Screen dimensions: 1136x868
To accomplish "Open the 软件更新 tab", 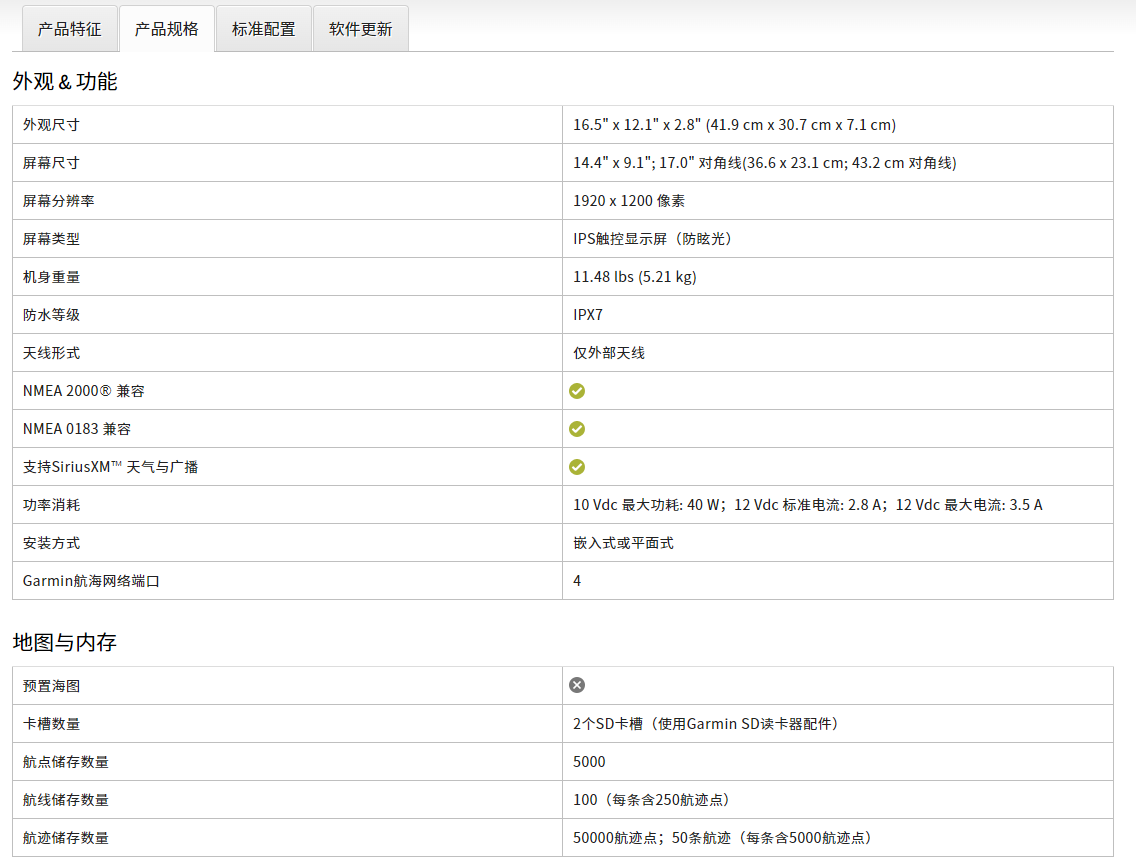I will pos(361,29).
